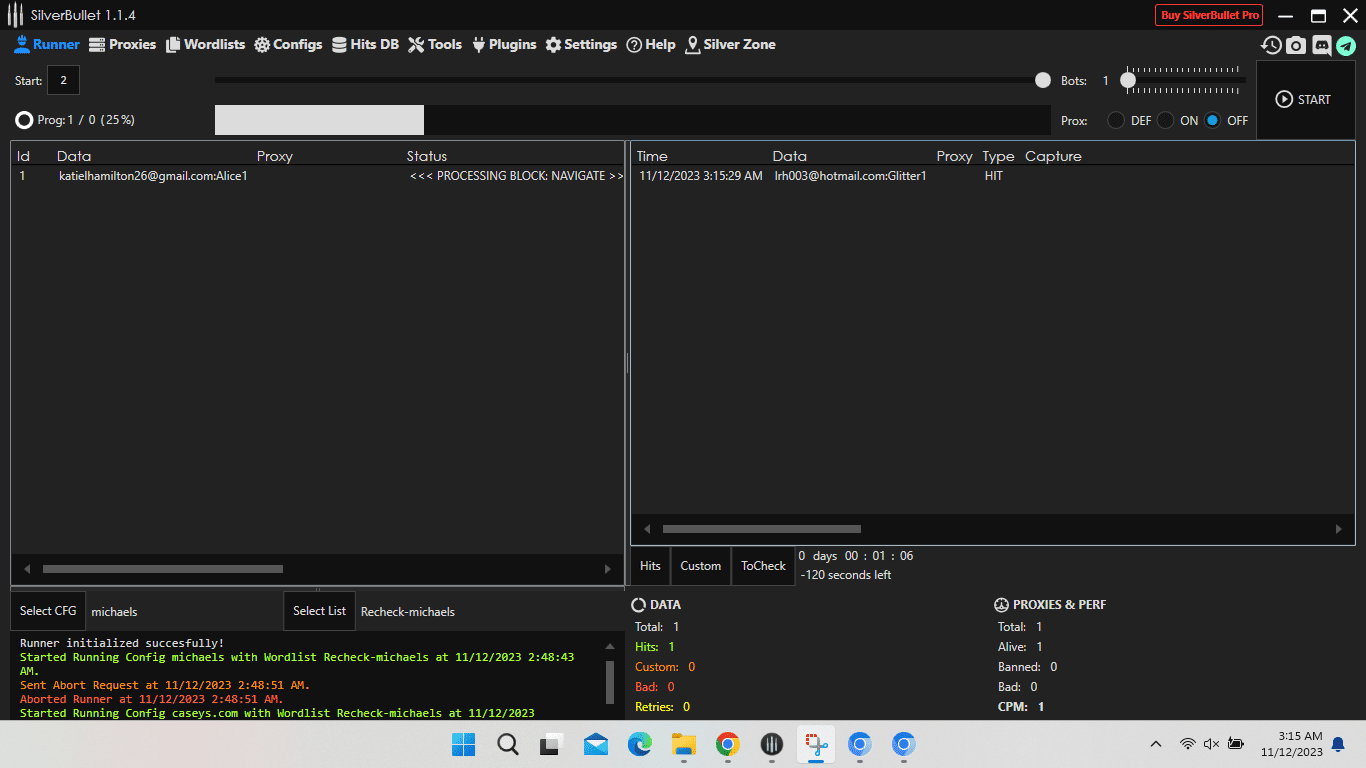Image resolution: width=1366 pixels, height=768 pixels.
Task: Switch to the ToCheck results tab
Action: pyautogui.click(x=763, y=566)
